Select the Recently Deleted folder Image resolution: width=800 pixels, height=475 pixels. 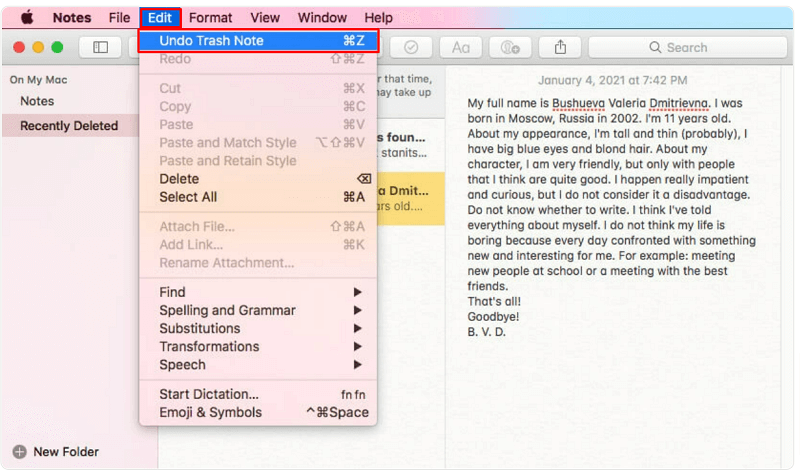coord(70,126)
